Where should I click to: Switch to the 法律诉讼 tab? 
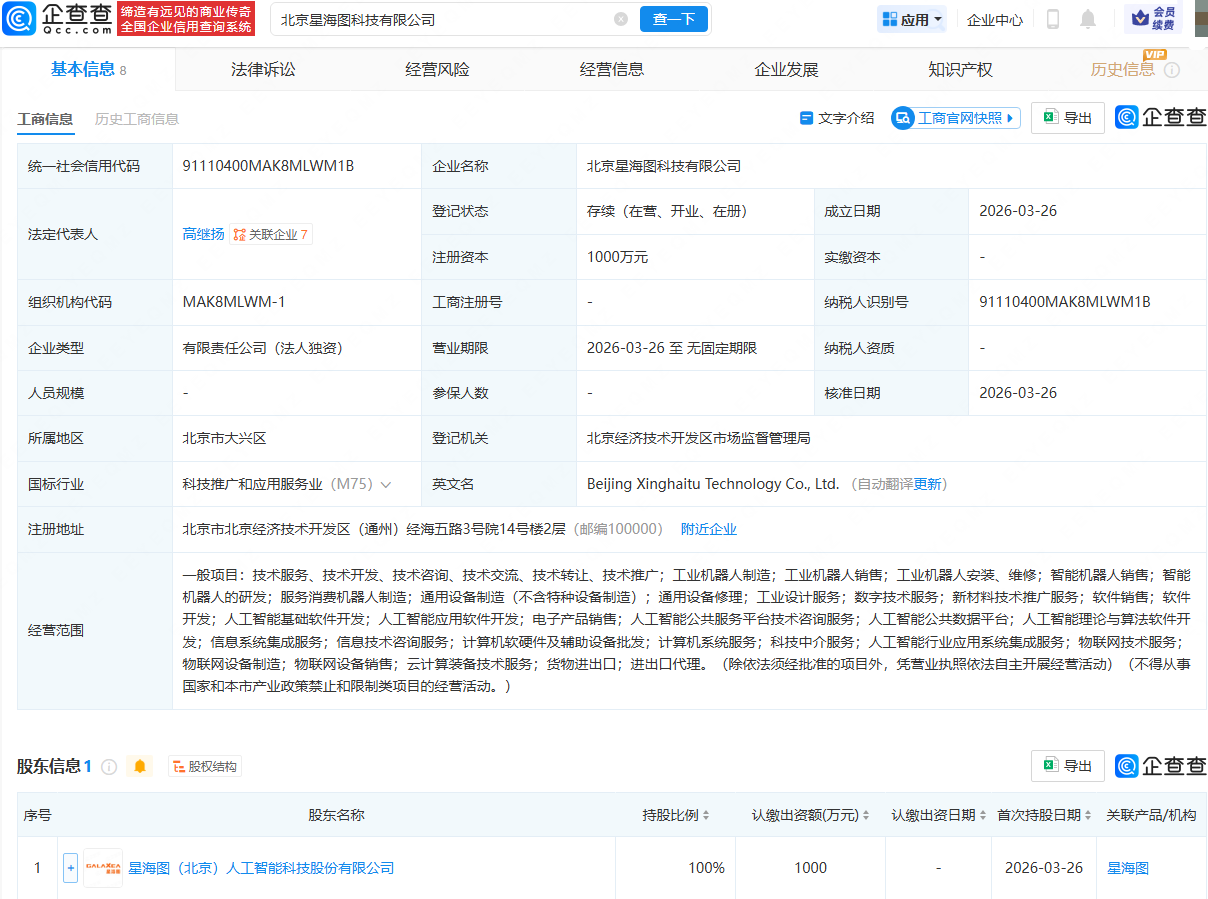[262, 69]
